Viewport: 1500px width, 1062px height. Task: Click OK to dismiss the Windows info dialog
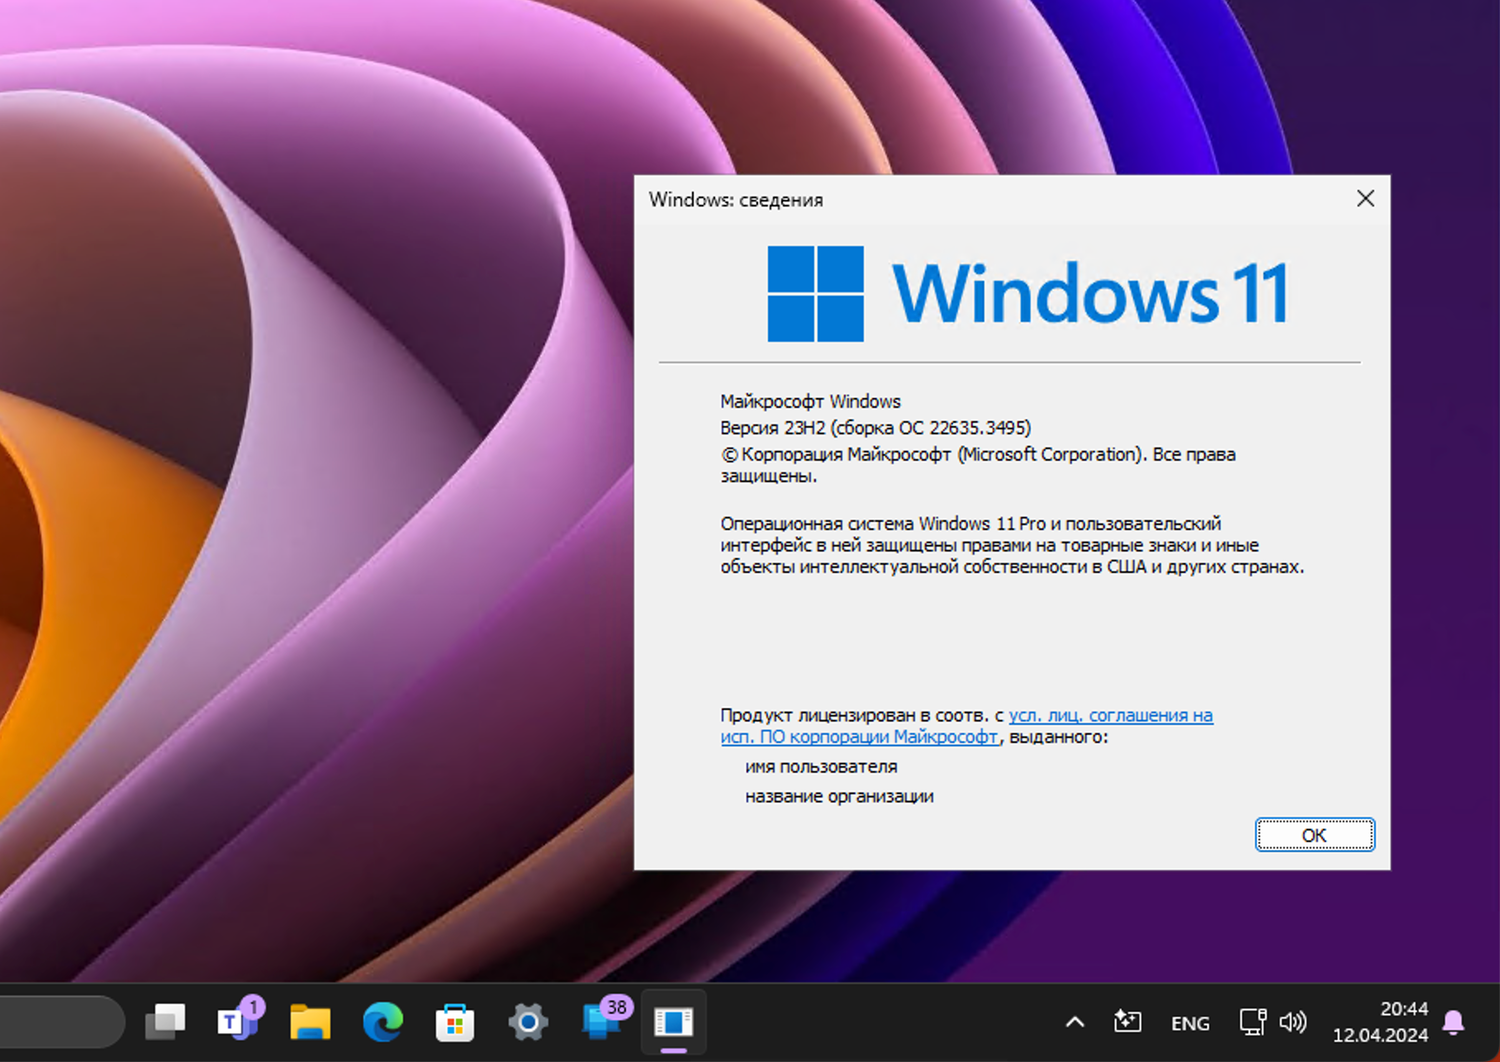[1314, 834]
